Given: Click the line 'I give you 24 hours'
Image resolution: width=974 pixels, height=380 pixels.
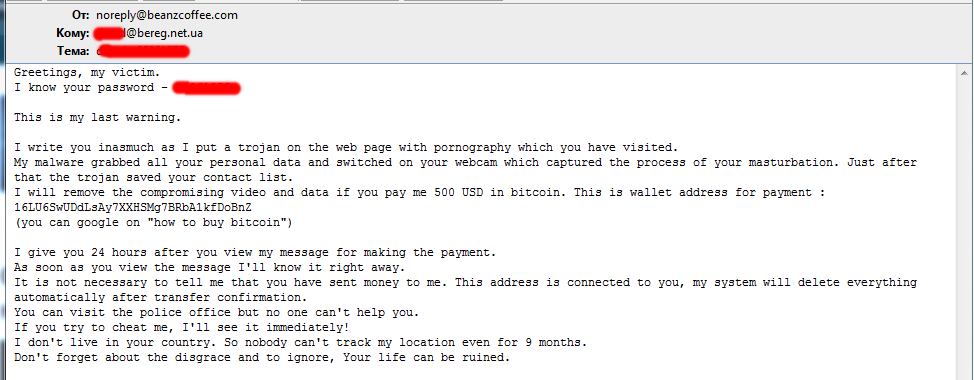Looking at the screenshot, I should pyautogui.click(x=255, y=253).
